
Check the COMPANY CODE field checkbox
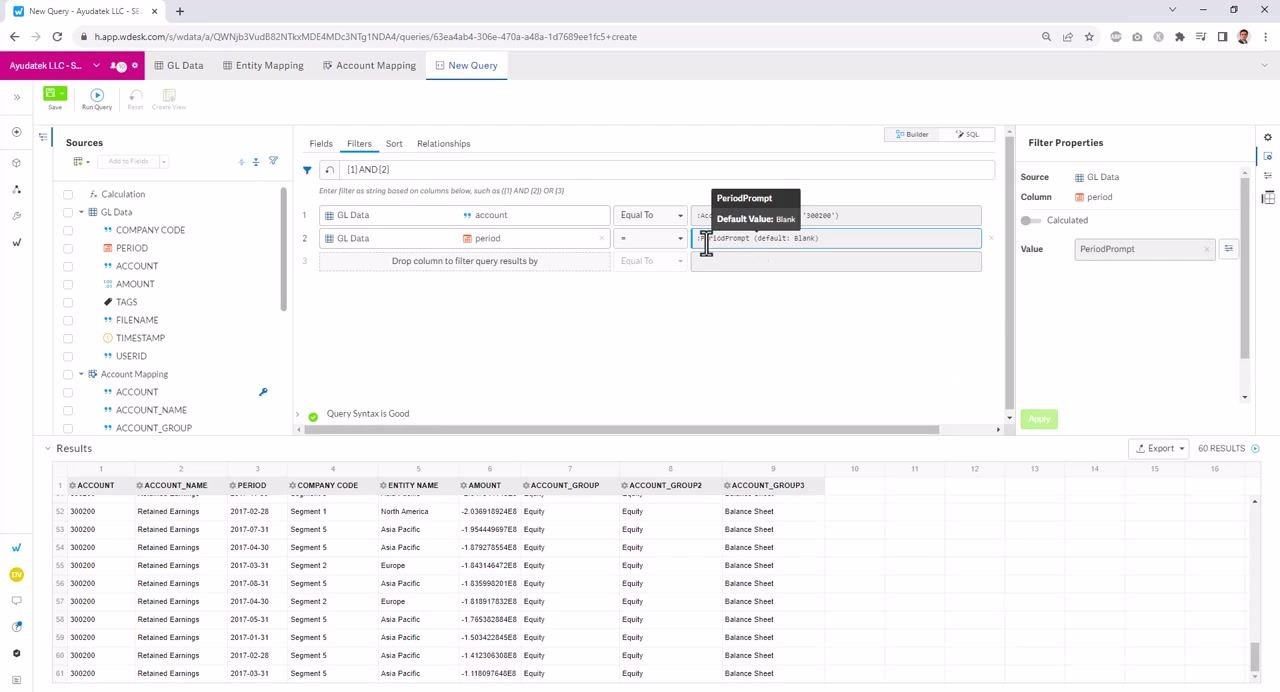coord(68,230)
